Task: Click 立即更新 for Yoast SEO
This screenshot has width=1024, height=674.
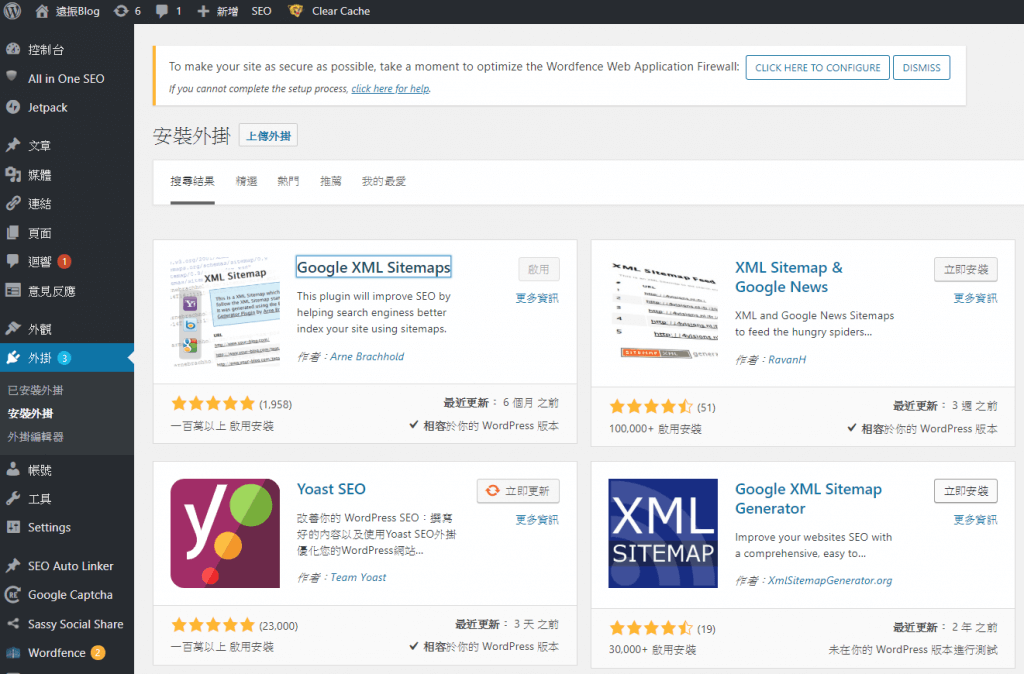Action: [x=519, y=490]
